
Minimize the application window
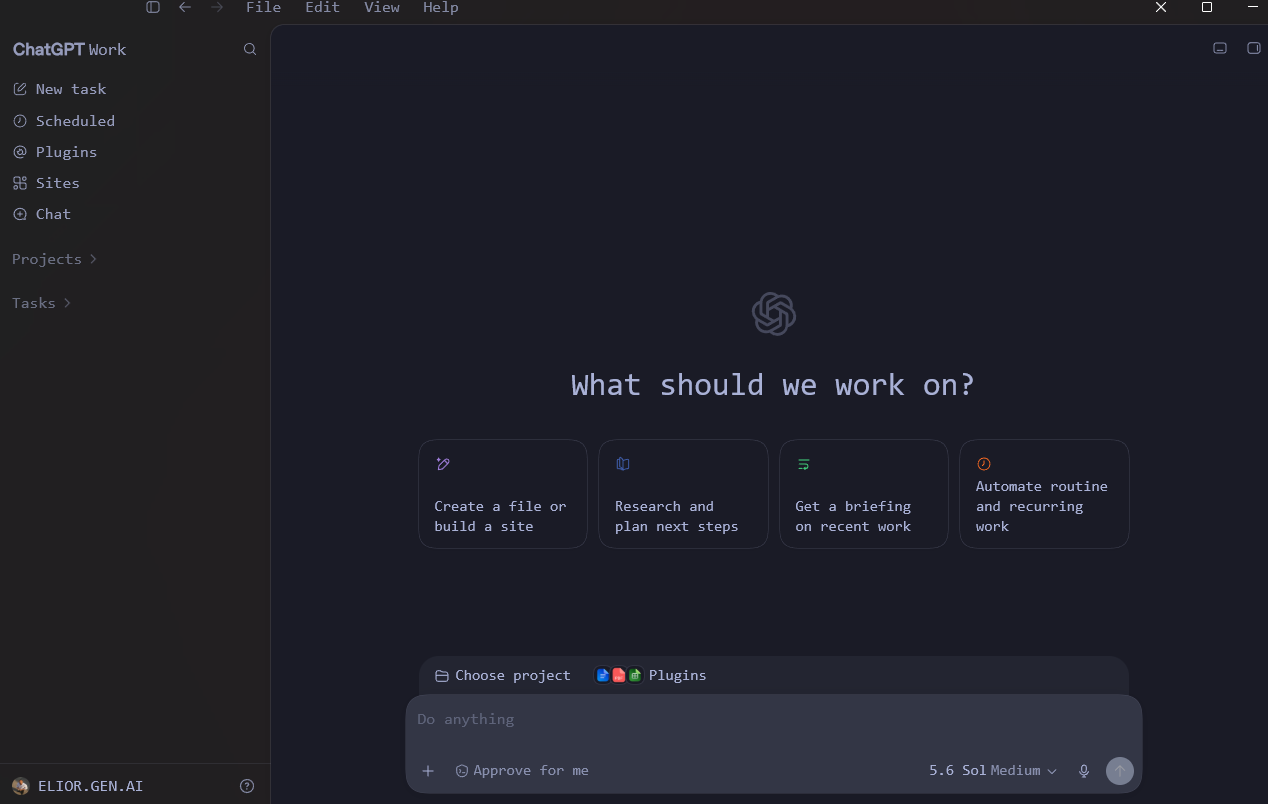pyautogui.click(x=1253, y=7)
